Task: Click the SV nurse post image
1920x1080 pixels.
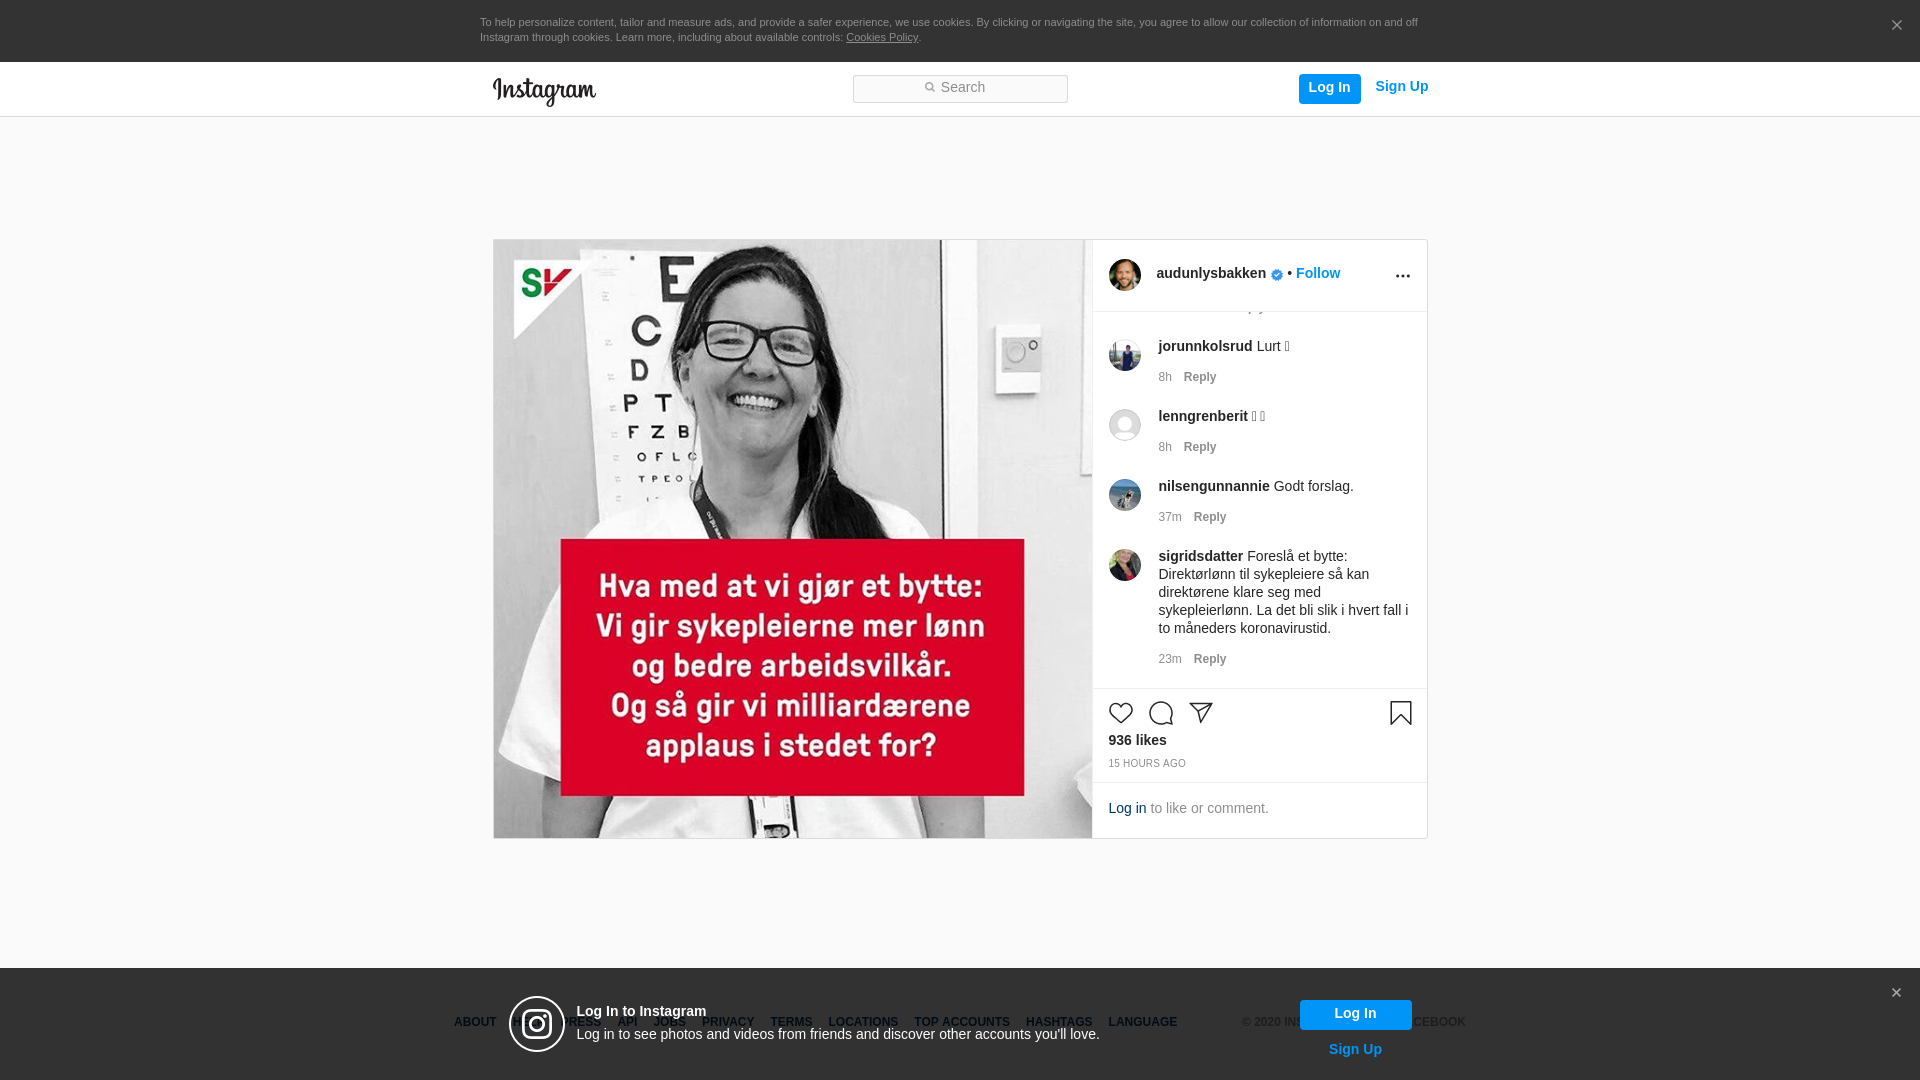Action: 792,539
